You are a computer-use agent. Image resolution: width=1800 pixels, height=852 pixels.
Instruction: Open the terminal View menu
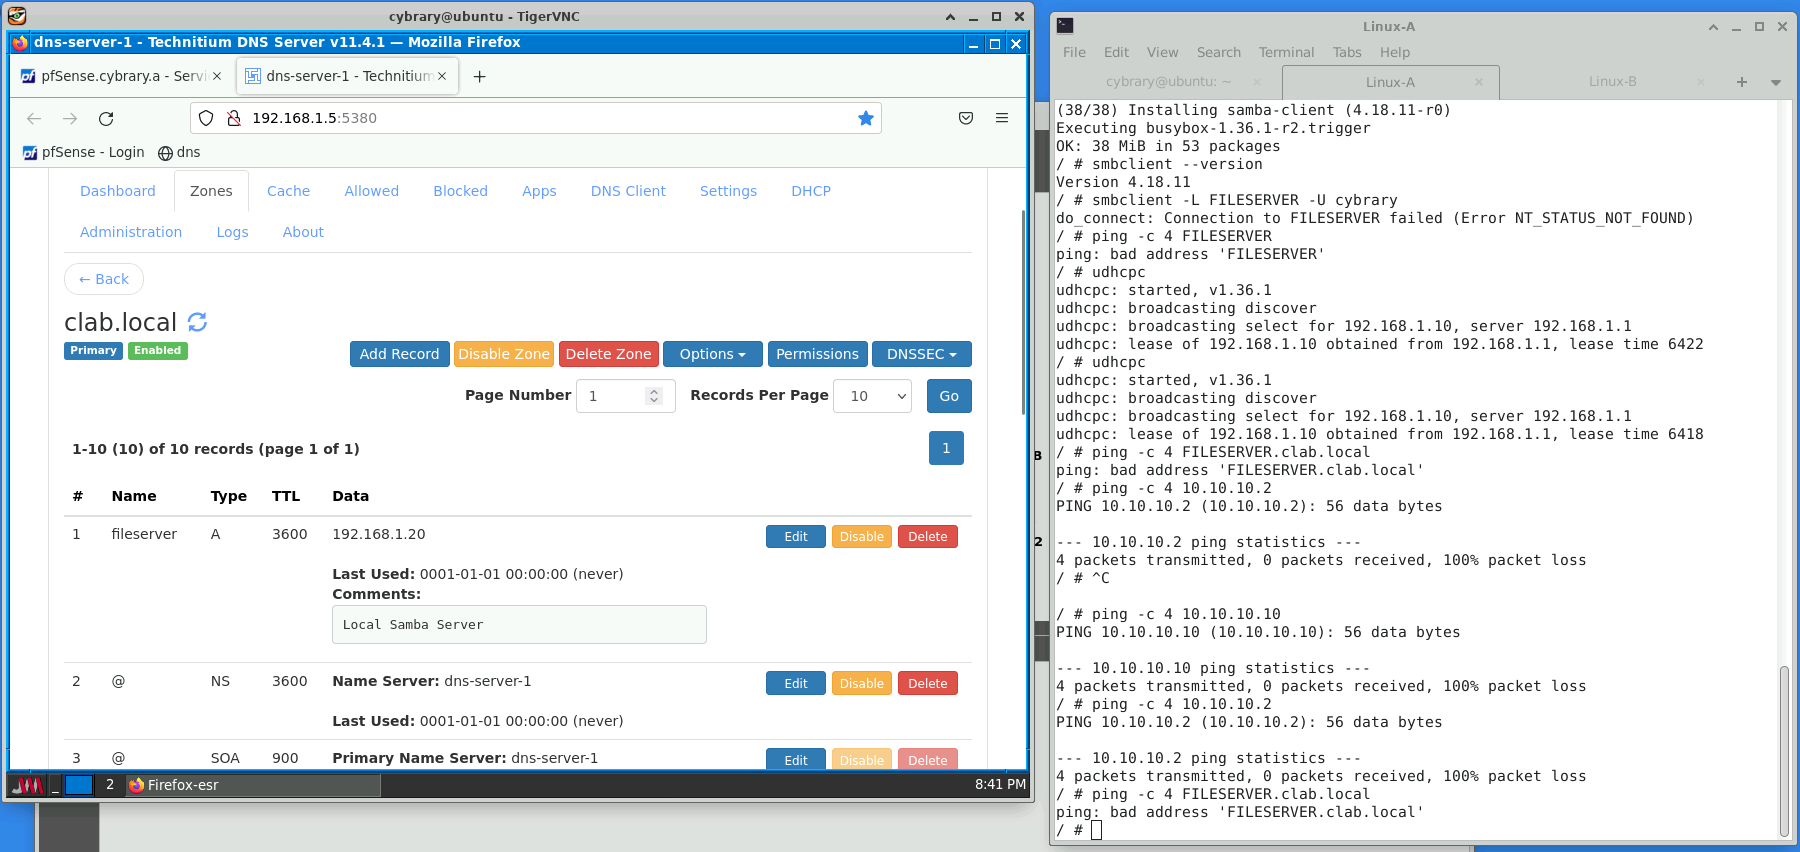coord(1162,52)
